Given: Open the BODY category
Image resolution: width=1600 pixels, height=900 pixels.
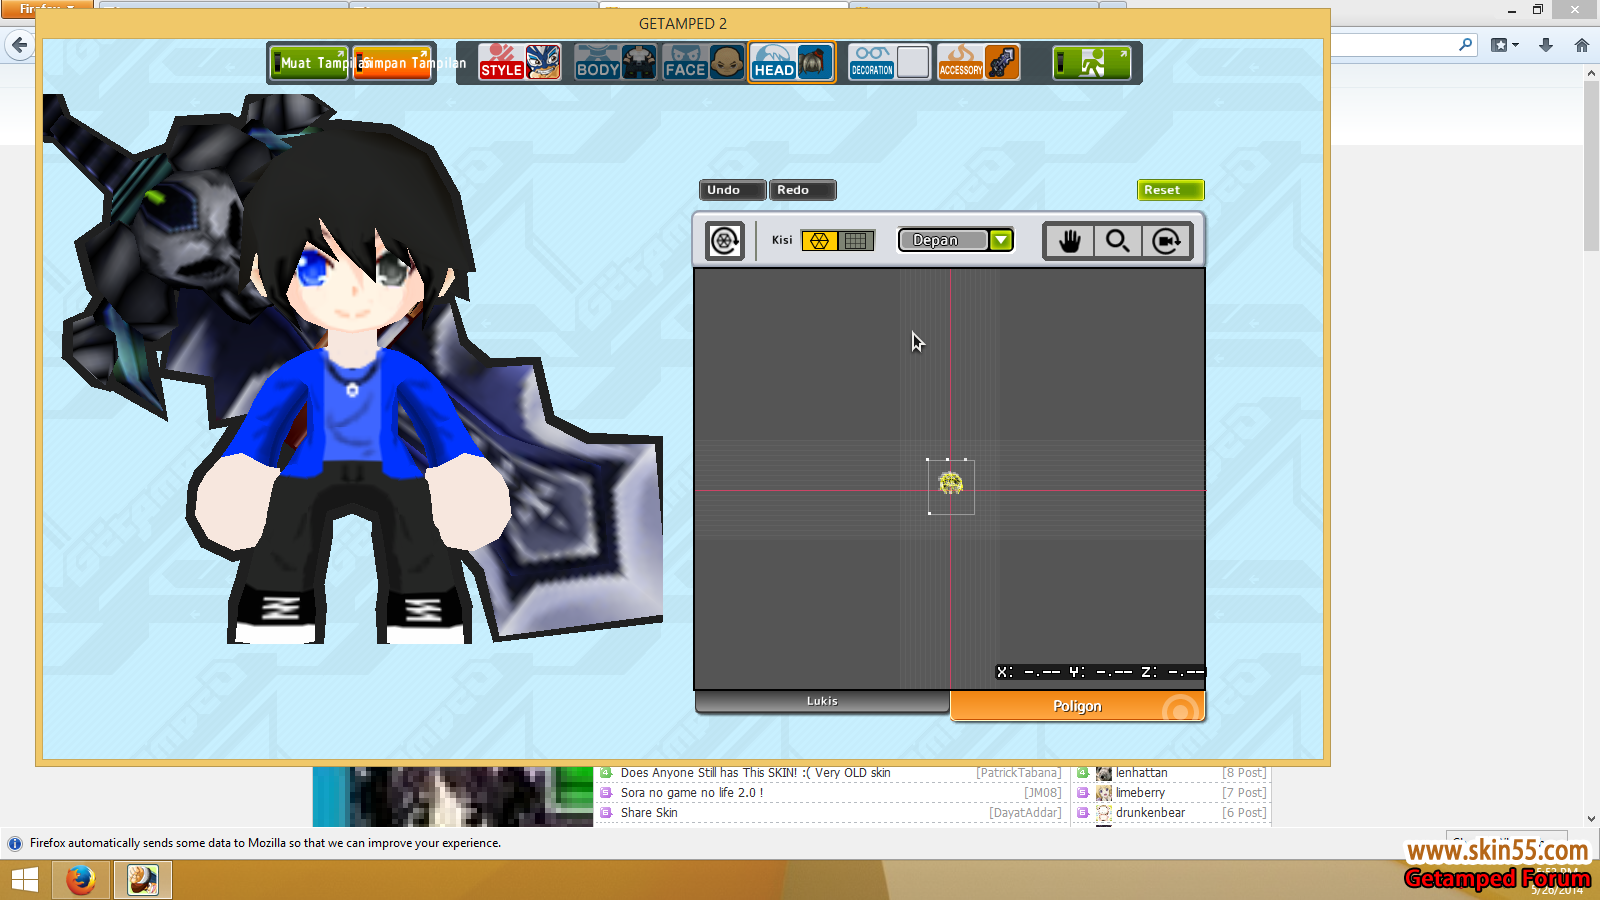Looking at the screenshot, I should coord(597,62).
